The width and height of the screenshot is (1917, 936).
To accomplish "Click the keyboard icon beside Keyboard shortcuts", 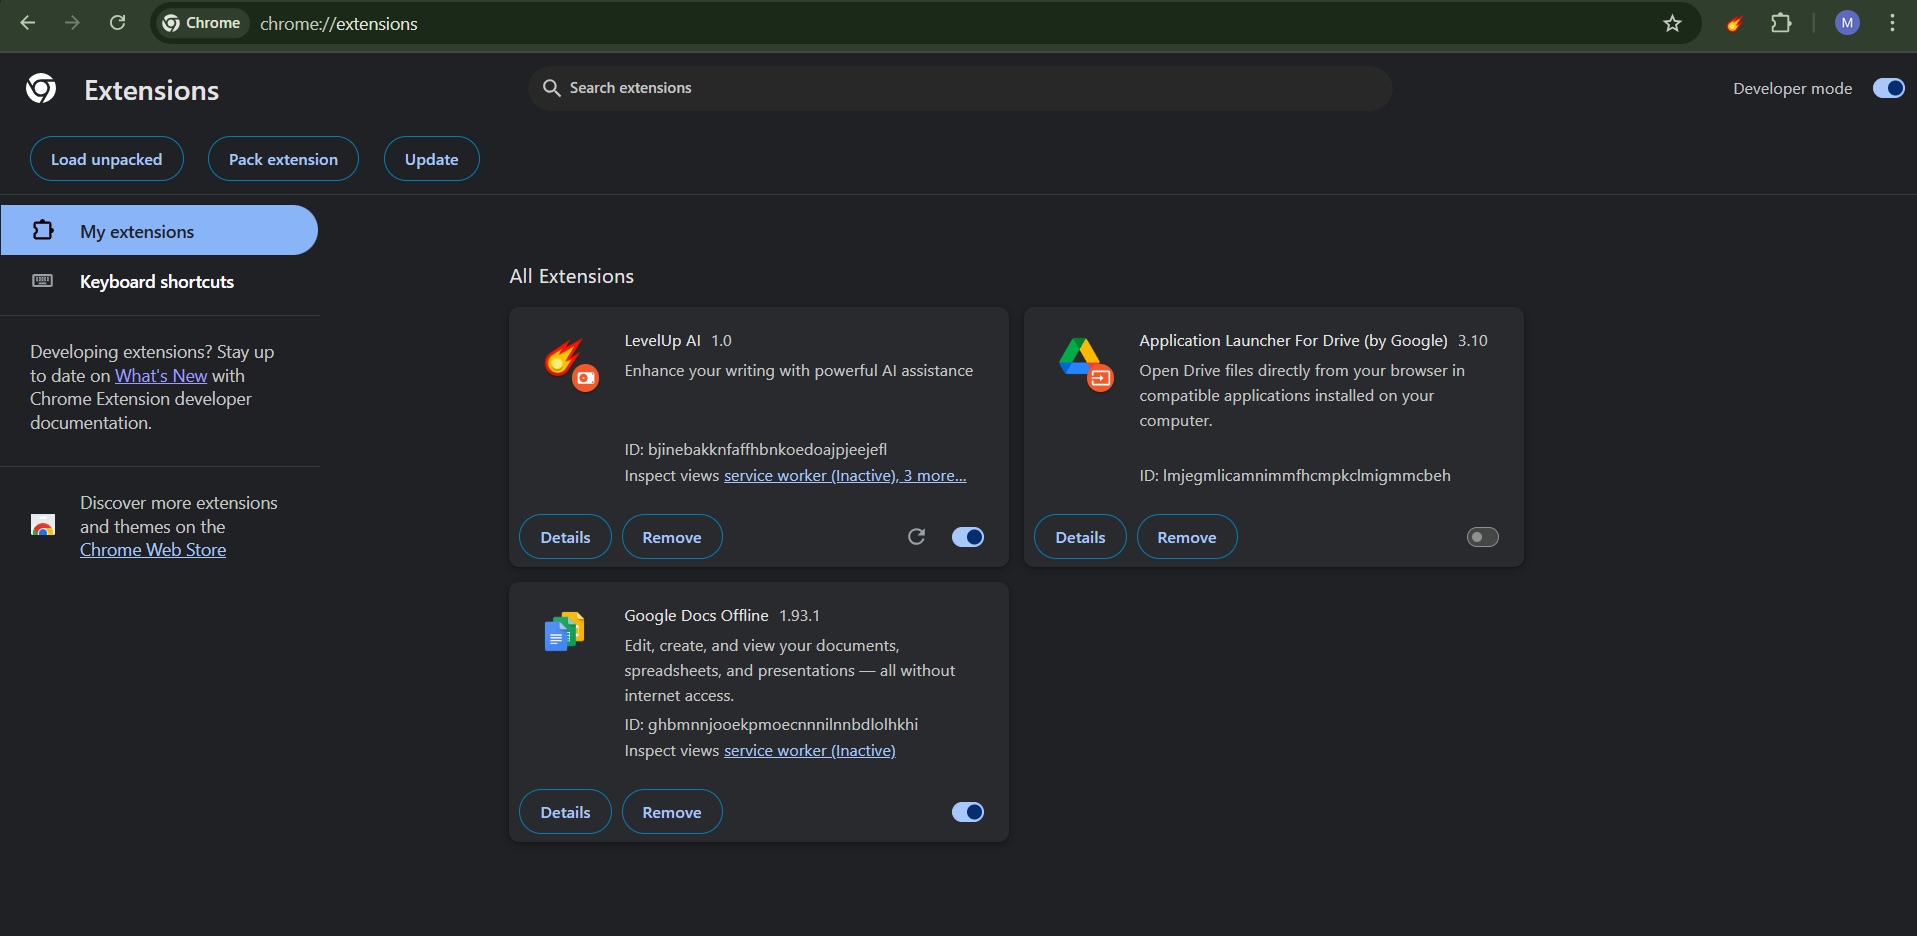I will click(x=43, y=281).
